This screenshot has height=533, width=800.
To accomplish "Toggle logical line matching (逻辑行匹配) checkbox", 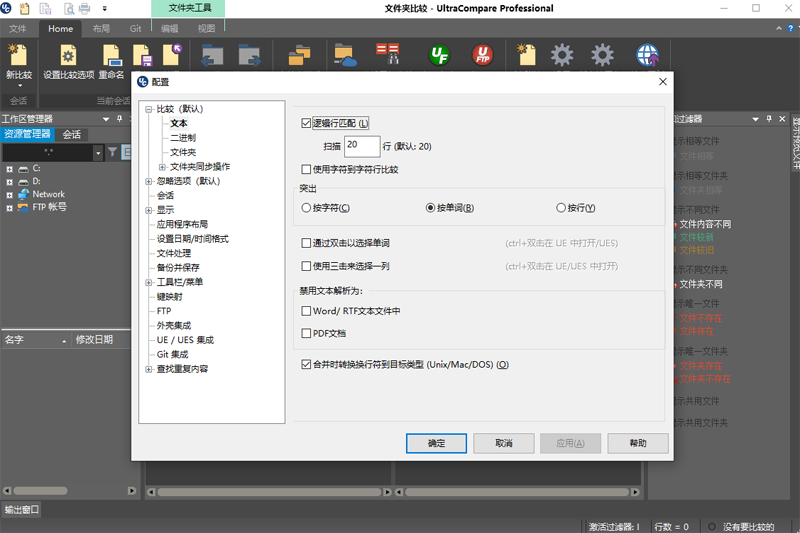I will (x=306, y=123).
